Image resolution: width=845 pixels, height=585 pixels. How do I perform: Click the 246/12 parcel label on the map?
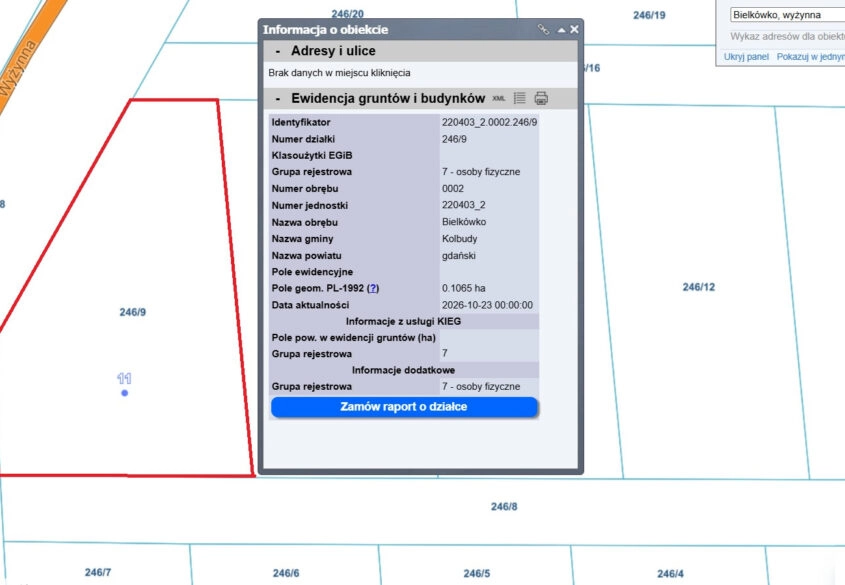(699, 287)
